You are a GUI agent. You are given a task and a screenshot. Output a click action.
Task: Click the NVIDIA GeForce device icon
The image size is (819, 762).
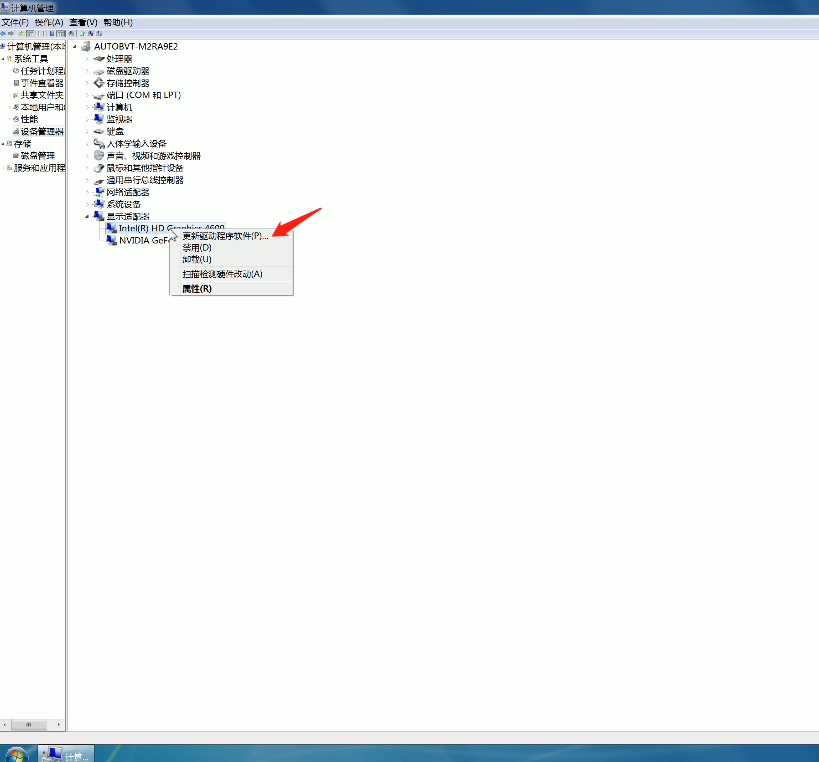tap(111, 240)
